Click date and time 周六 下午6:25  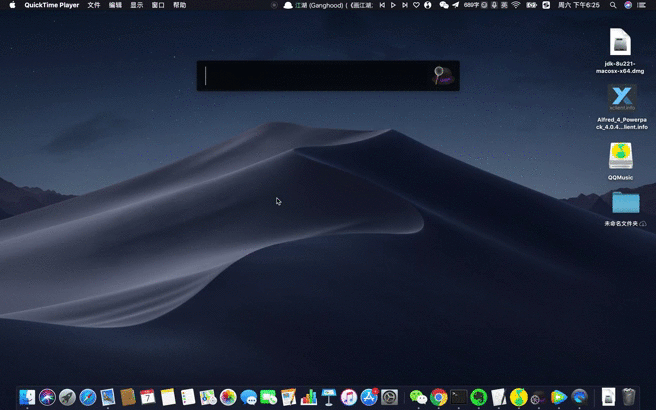(579, 5)
